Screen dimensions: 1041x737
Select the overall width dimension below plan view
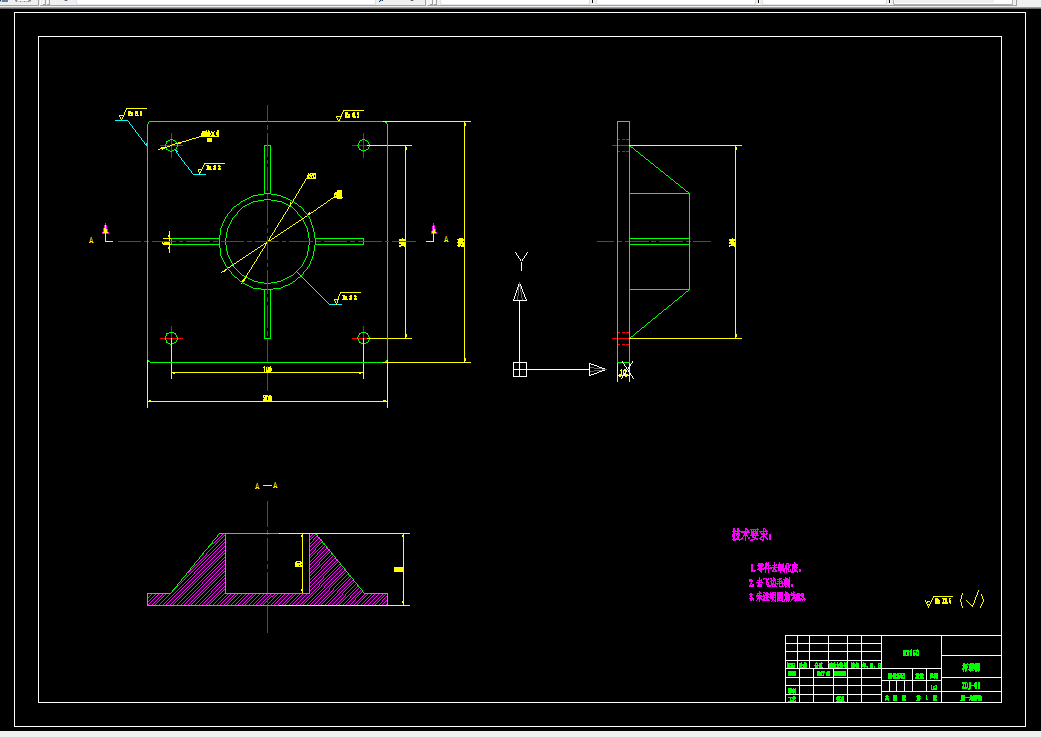267,400
